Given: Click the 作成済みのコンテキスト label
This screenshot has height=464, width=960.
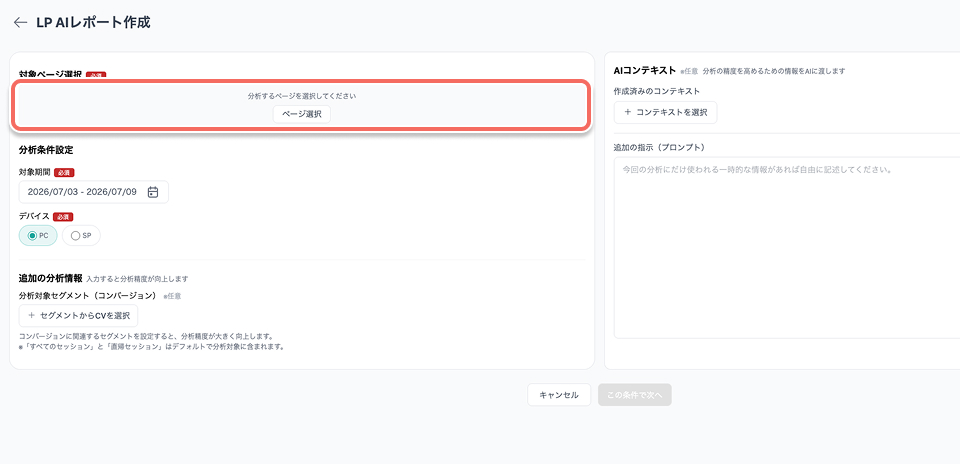Looking at the screenshot, I should (656, 91).
